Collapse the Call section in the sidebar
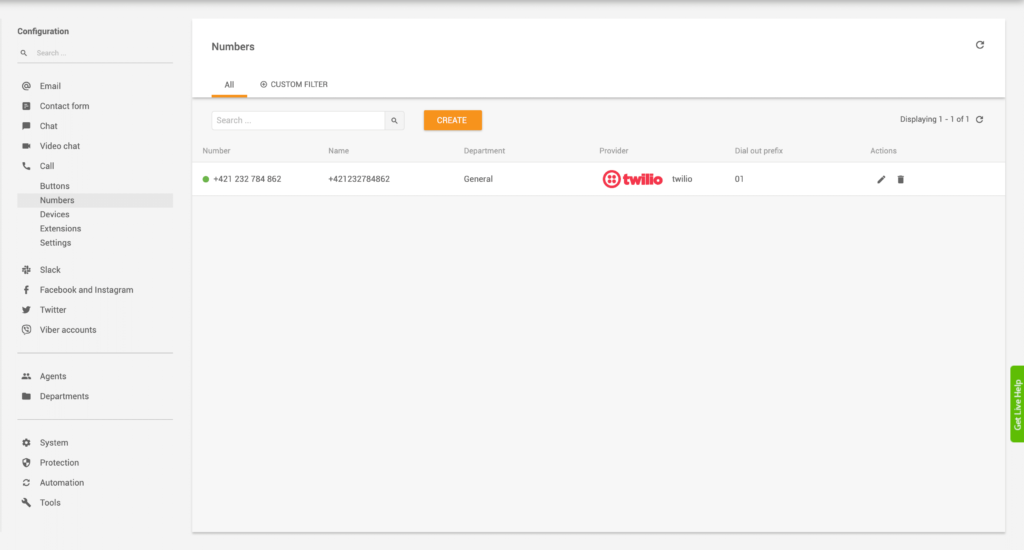The image size is (1024, 550). click(47, 166)
